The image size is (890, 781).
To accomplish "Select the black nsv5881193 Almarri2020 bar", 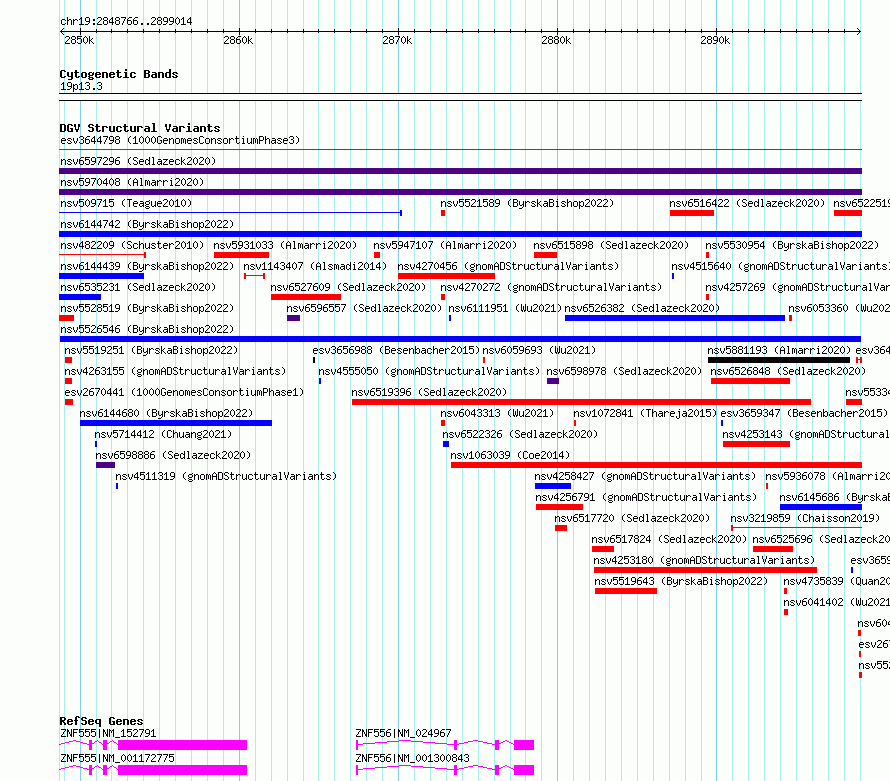I will point(779,360).
